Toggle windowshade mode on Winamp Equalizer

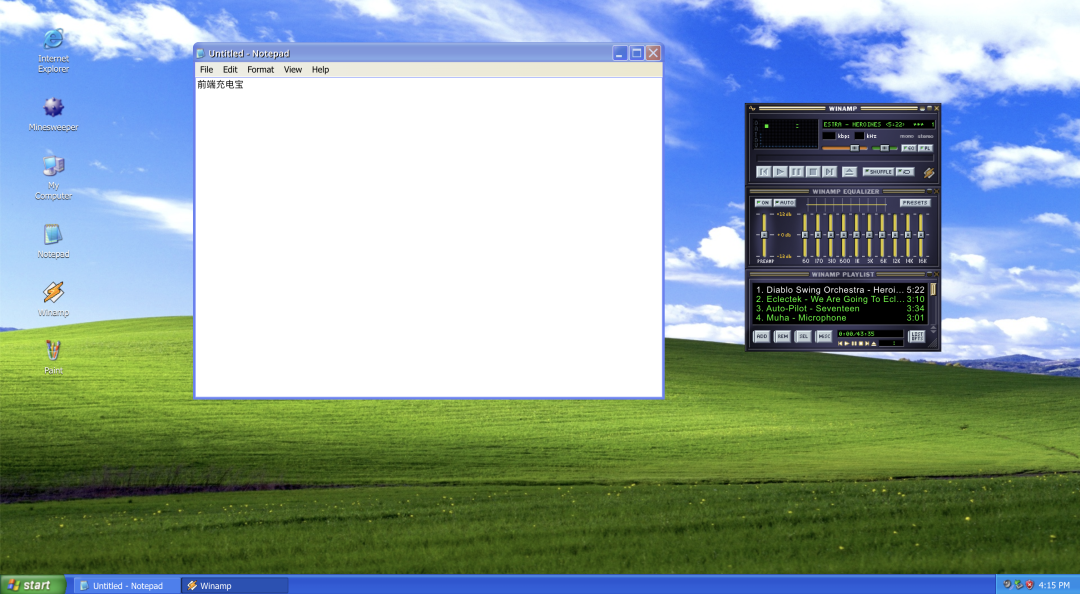point(929,191)
